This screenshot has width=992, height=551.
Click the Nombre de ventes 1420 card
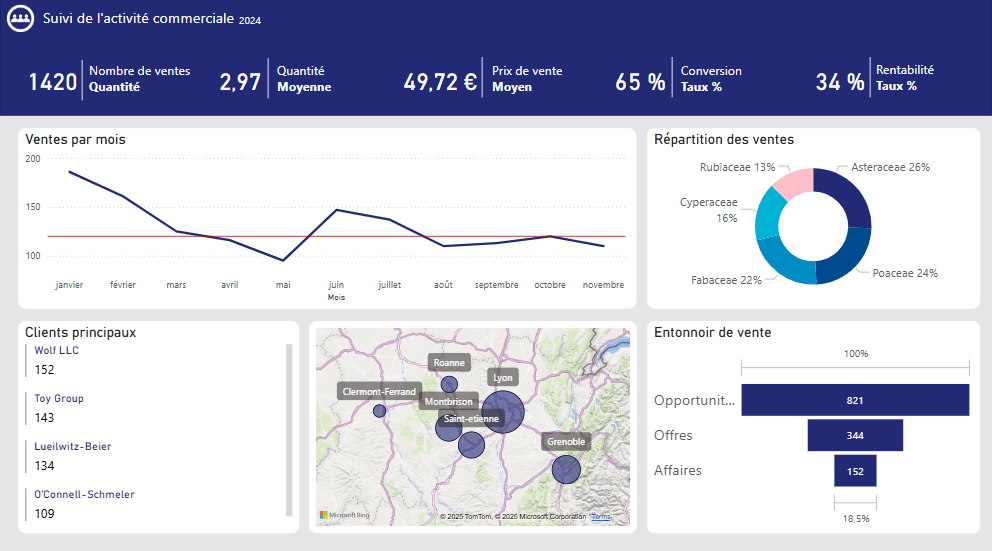[109, 80]
